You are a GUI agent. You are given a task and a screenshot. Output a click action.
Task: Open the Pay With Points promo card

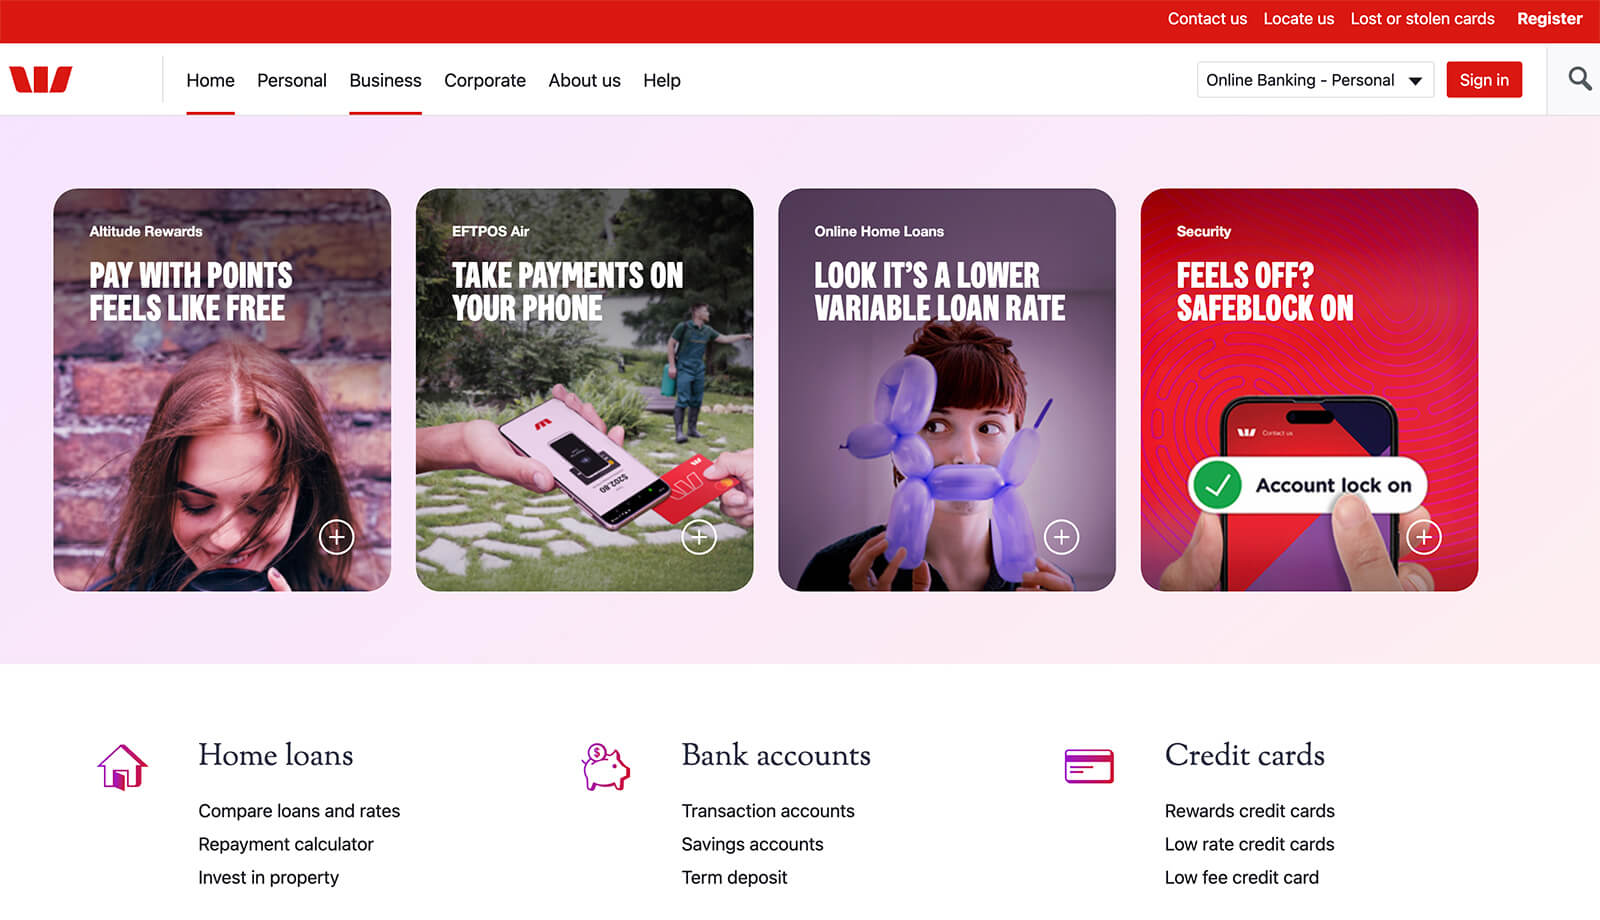point(222,390)
